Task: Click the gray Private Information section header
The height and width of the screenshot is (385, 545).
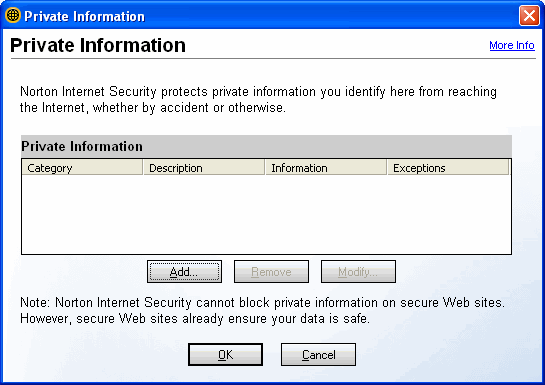Action: pyautogui.click(x=266, y=146)
